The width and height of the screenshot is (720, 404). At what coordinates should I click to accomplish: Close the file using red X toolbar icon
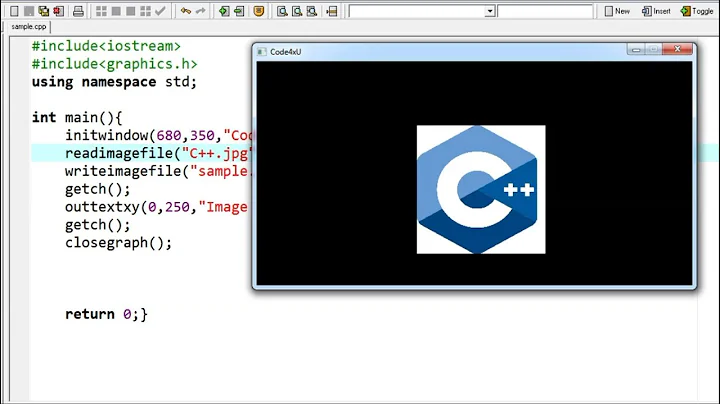[58, 11]
